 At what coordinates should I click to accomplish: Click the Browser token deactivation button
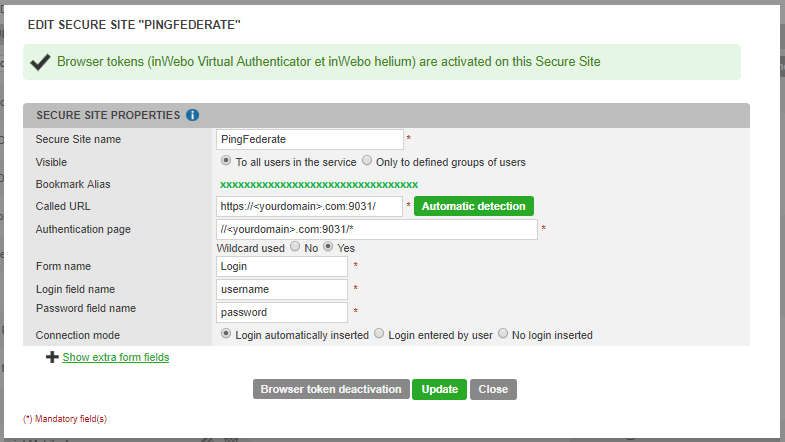330,389
